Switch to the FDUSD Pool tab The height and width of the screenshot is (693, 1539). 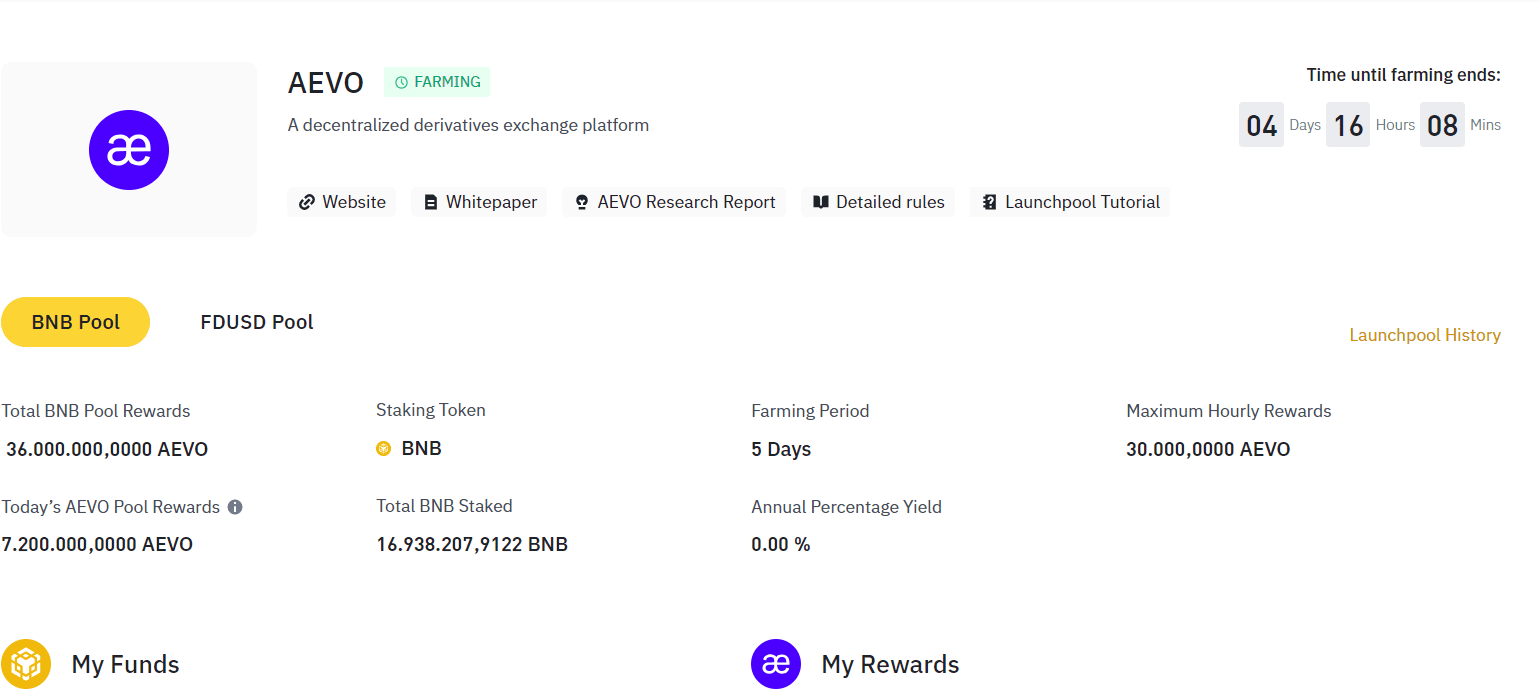click(x=256, y=321)
